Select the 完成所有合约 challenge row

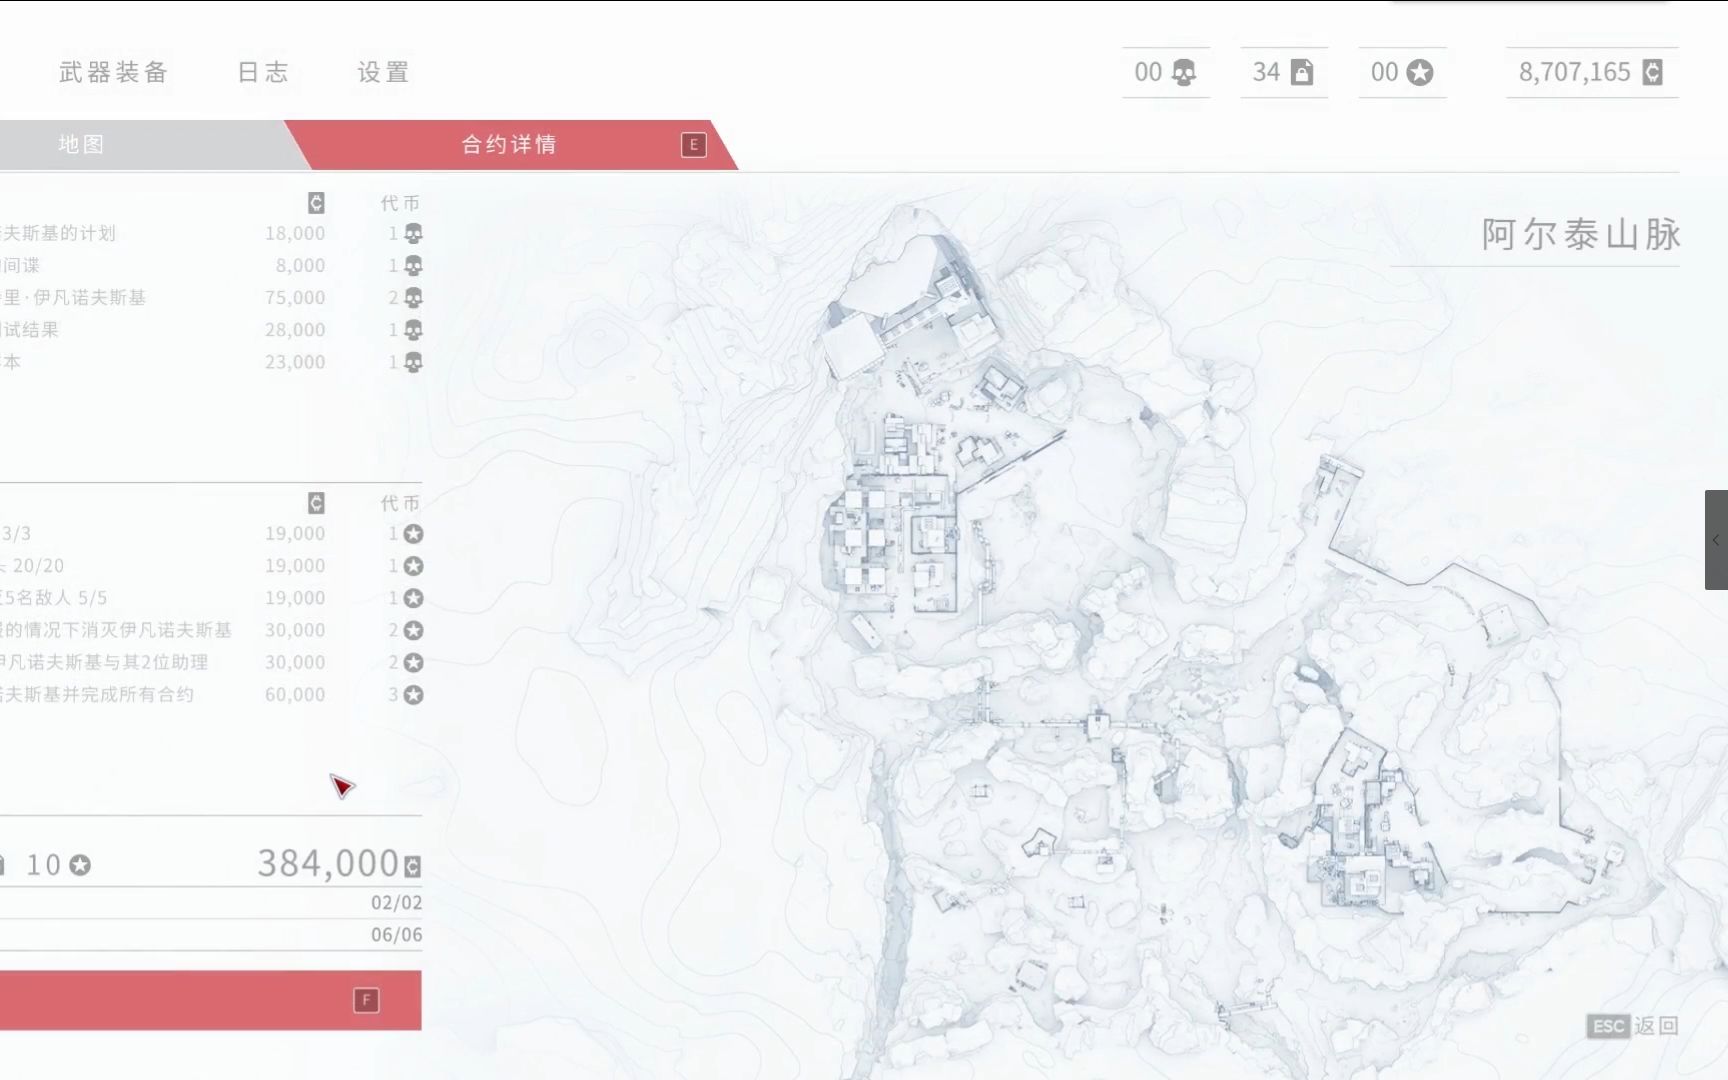click(x=211, y=694)
